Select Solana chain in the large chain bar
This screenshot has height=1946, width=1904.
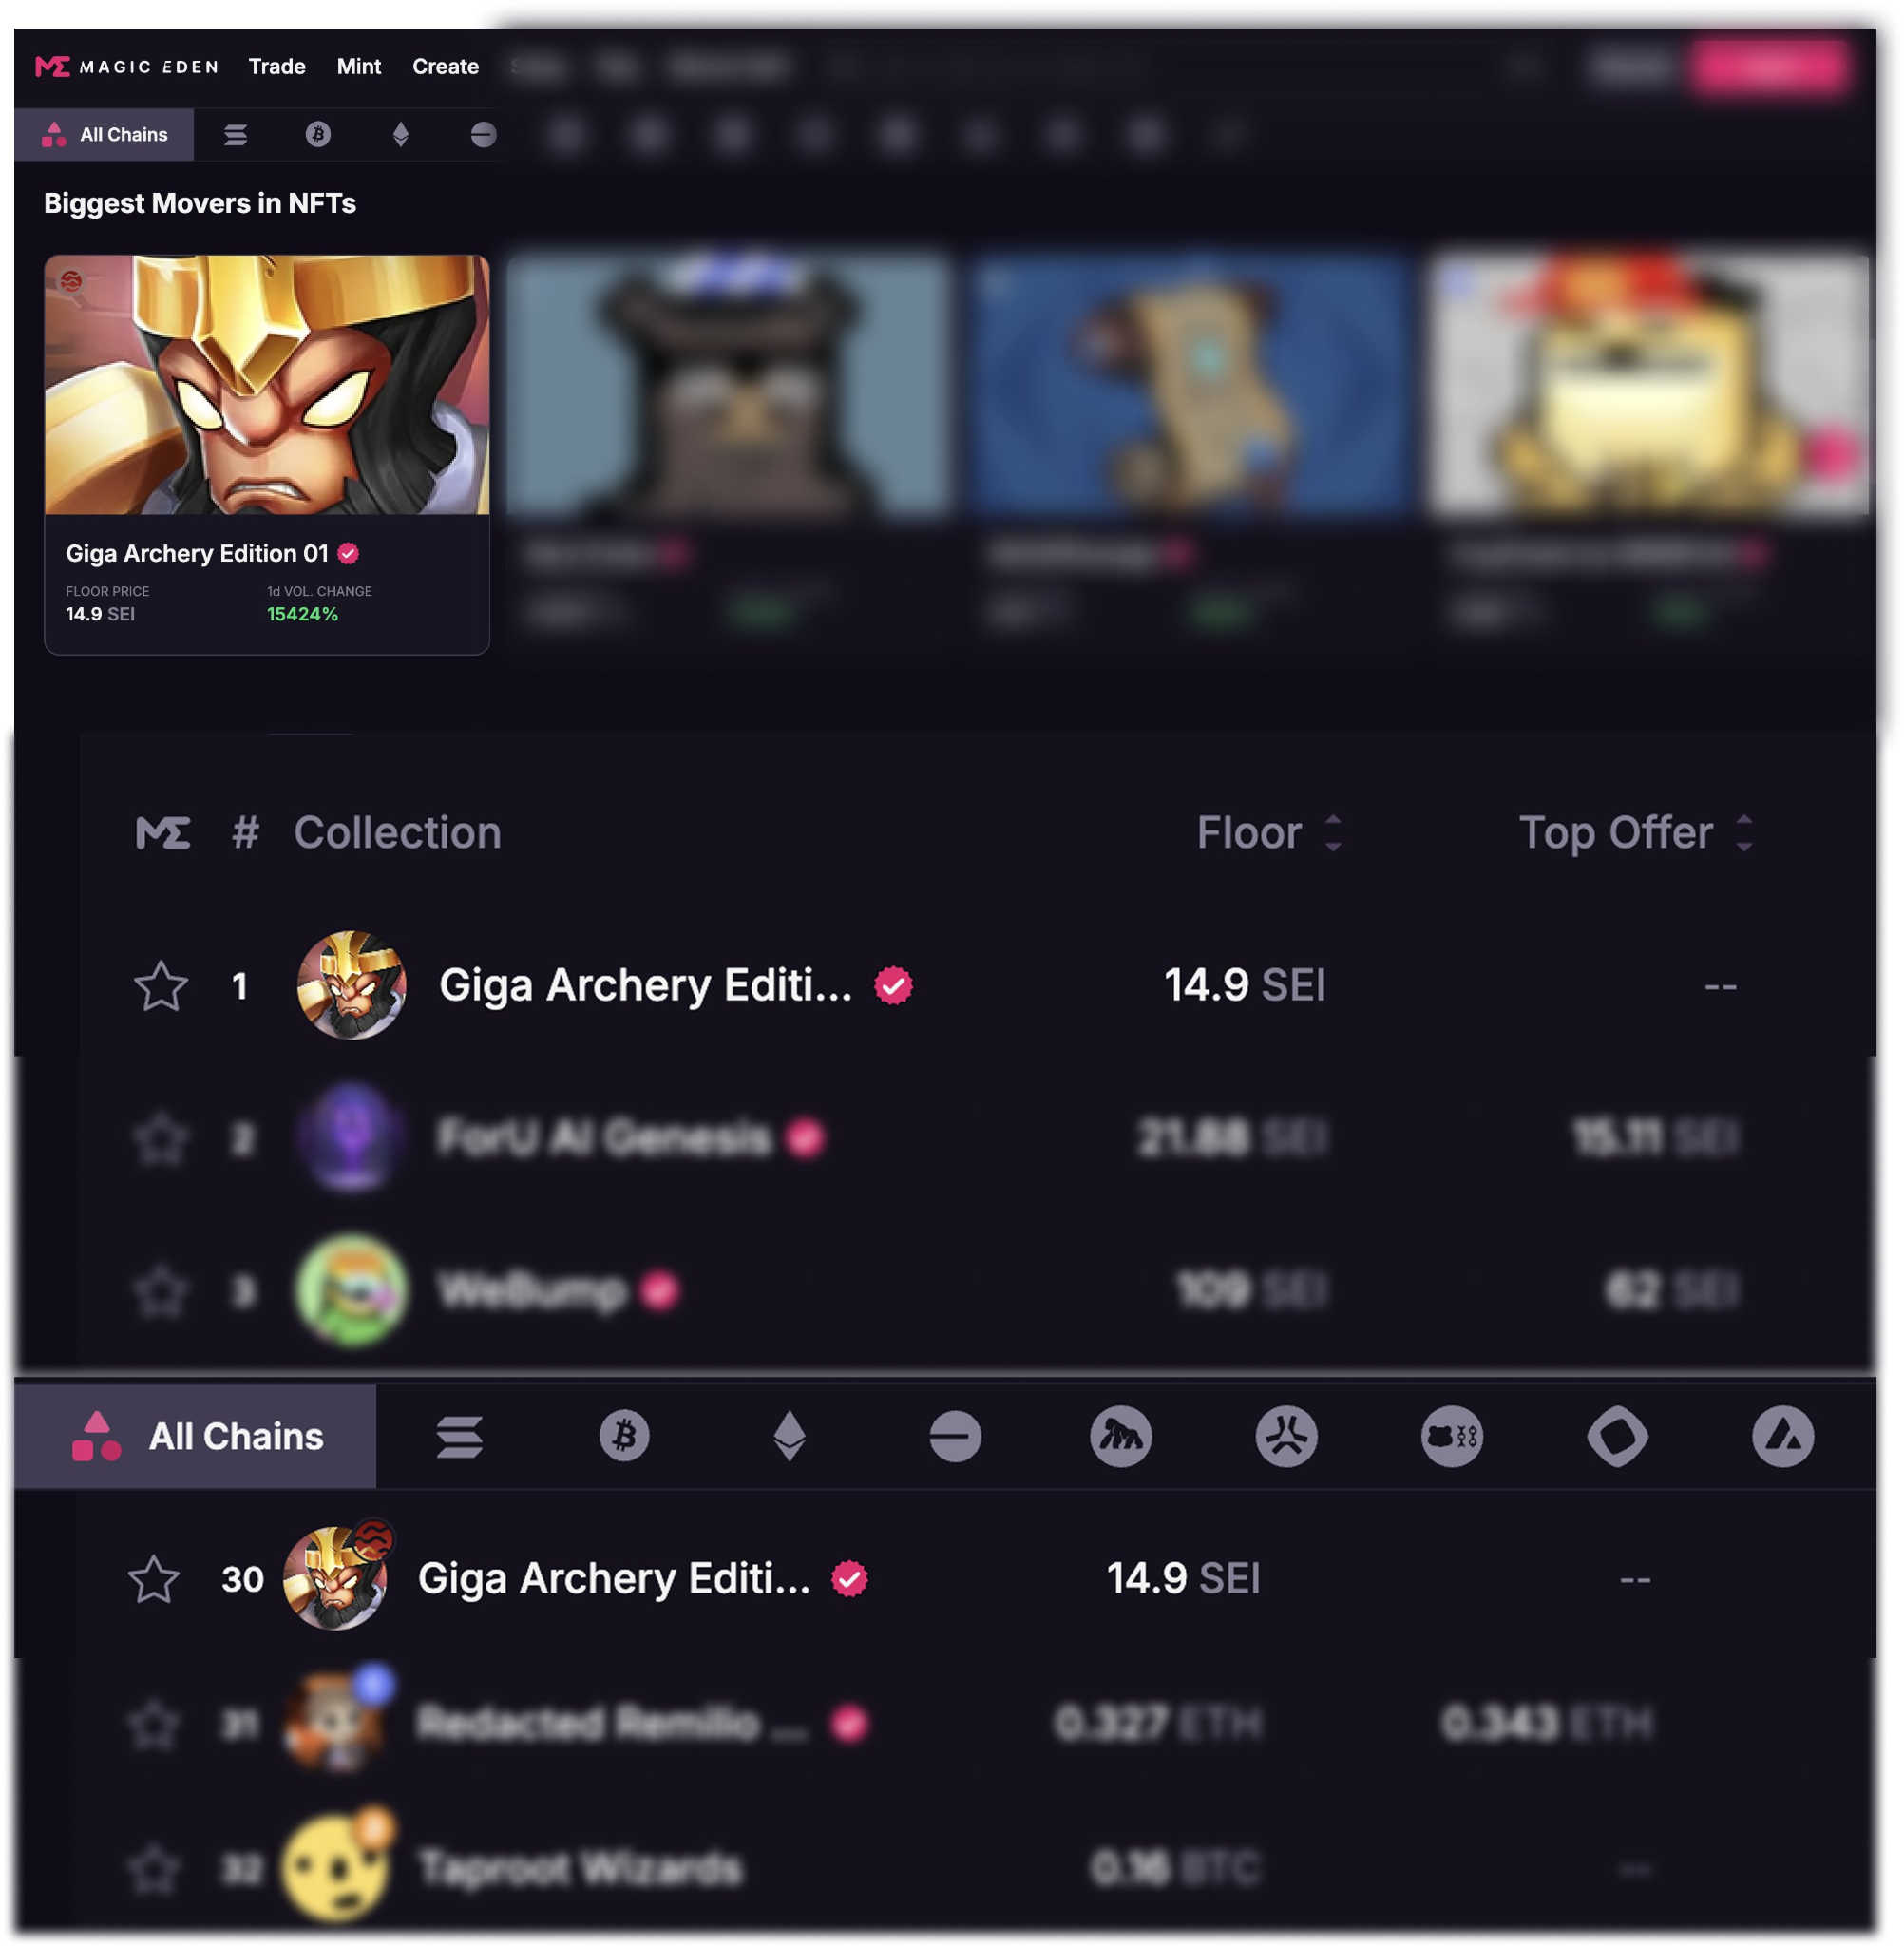[460, 1437]
